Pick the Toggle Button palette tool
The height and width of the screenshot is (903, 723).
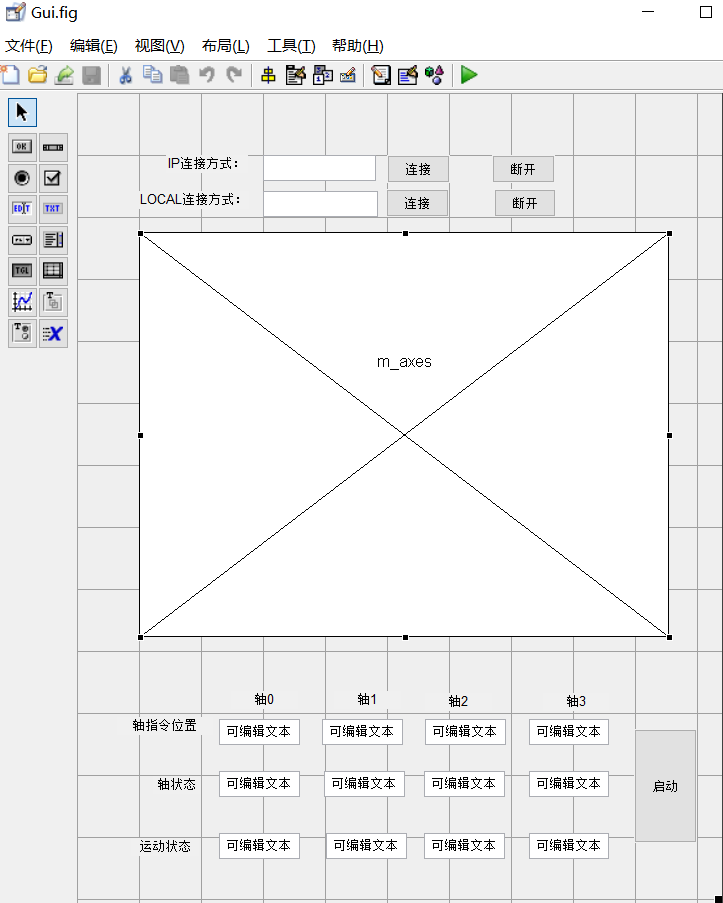tap(22, 271)
